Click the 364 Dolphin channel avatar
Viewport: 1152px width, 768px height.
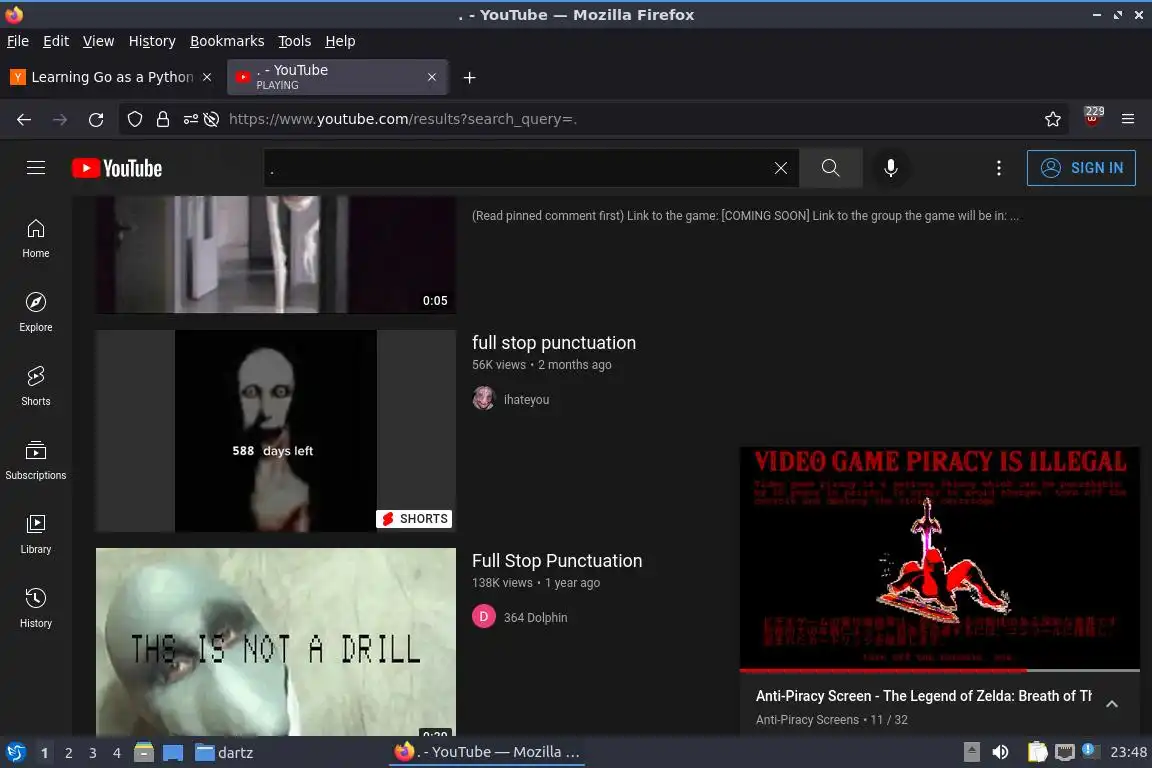coord(483,617)
